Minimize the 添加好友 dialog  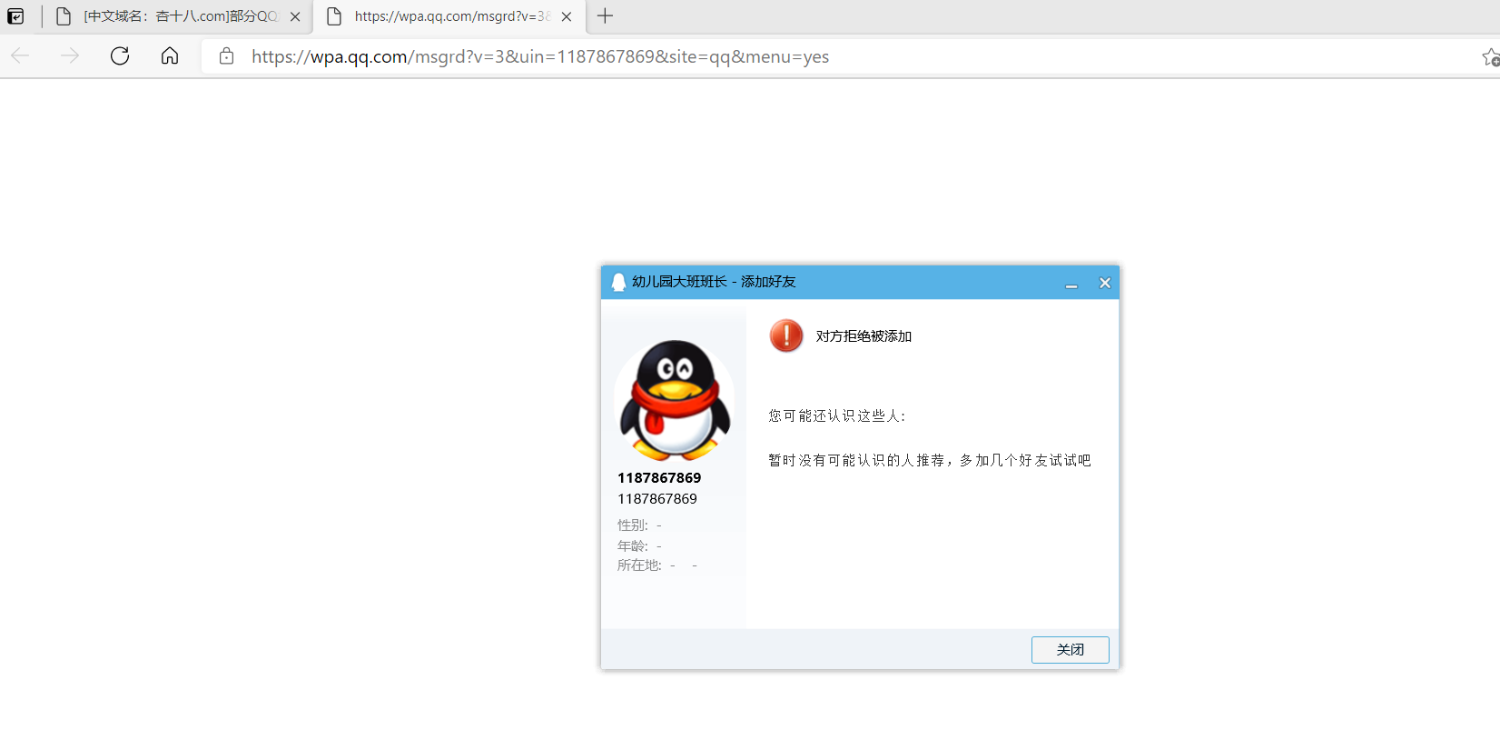tap(1071, 283)
